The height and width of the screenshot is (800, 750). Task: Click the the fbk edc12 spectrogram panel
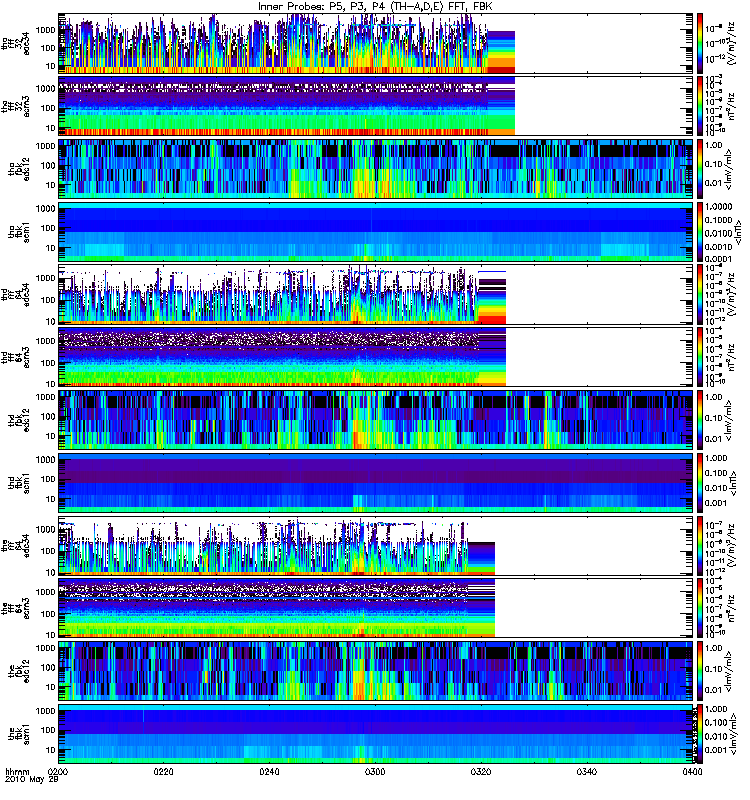coord(376,671)
